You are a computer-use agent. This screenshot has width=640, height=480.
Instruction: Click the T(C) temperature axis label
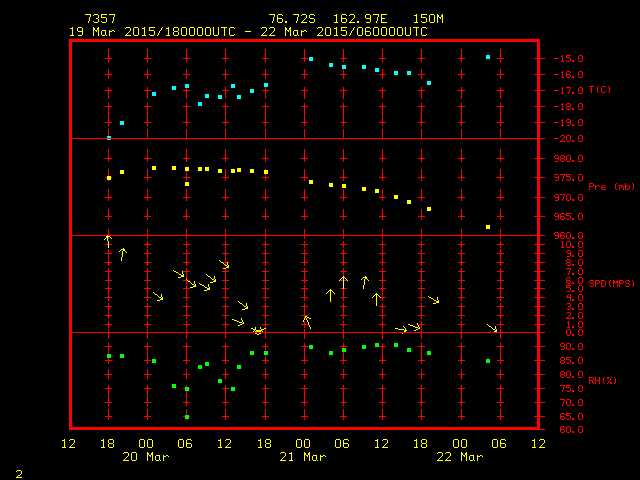coord(600,90)
